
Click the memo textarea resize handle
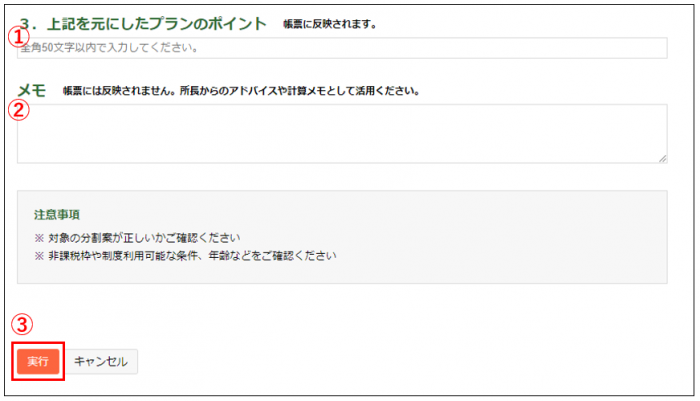point(662,159)
